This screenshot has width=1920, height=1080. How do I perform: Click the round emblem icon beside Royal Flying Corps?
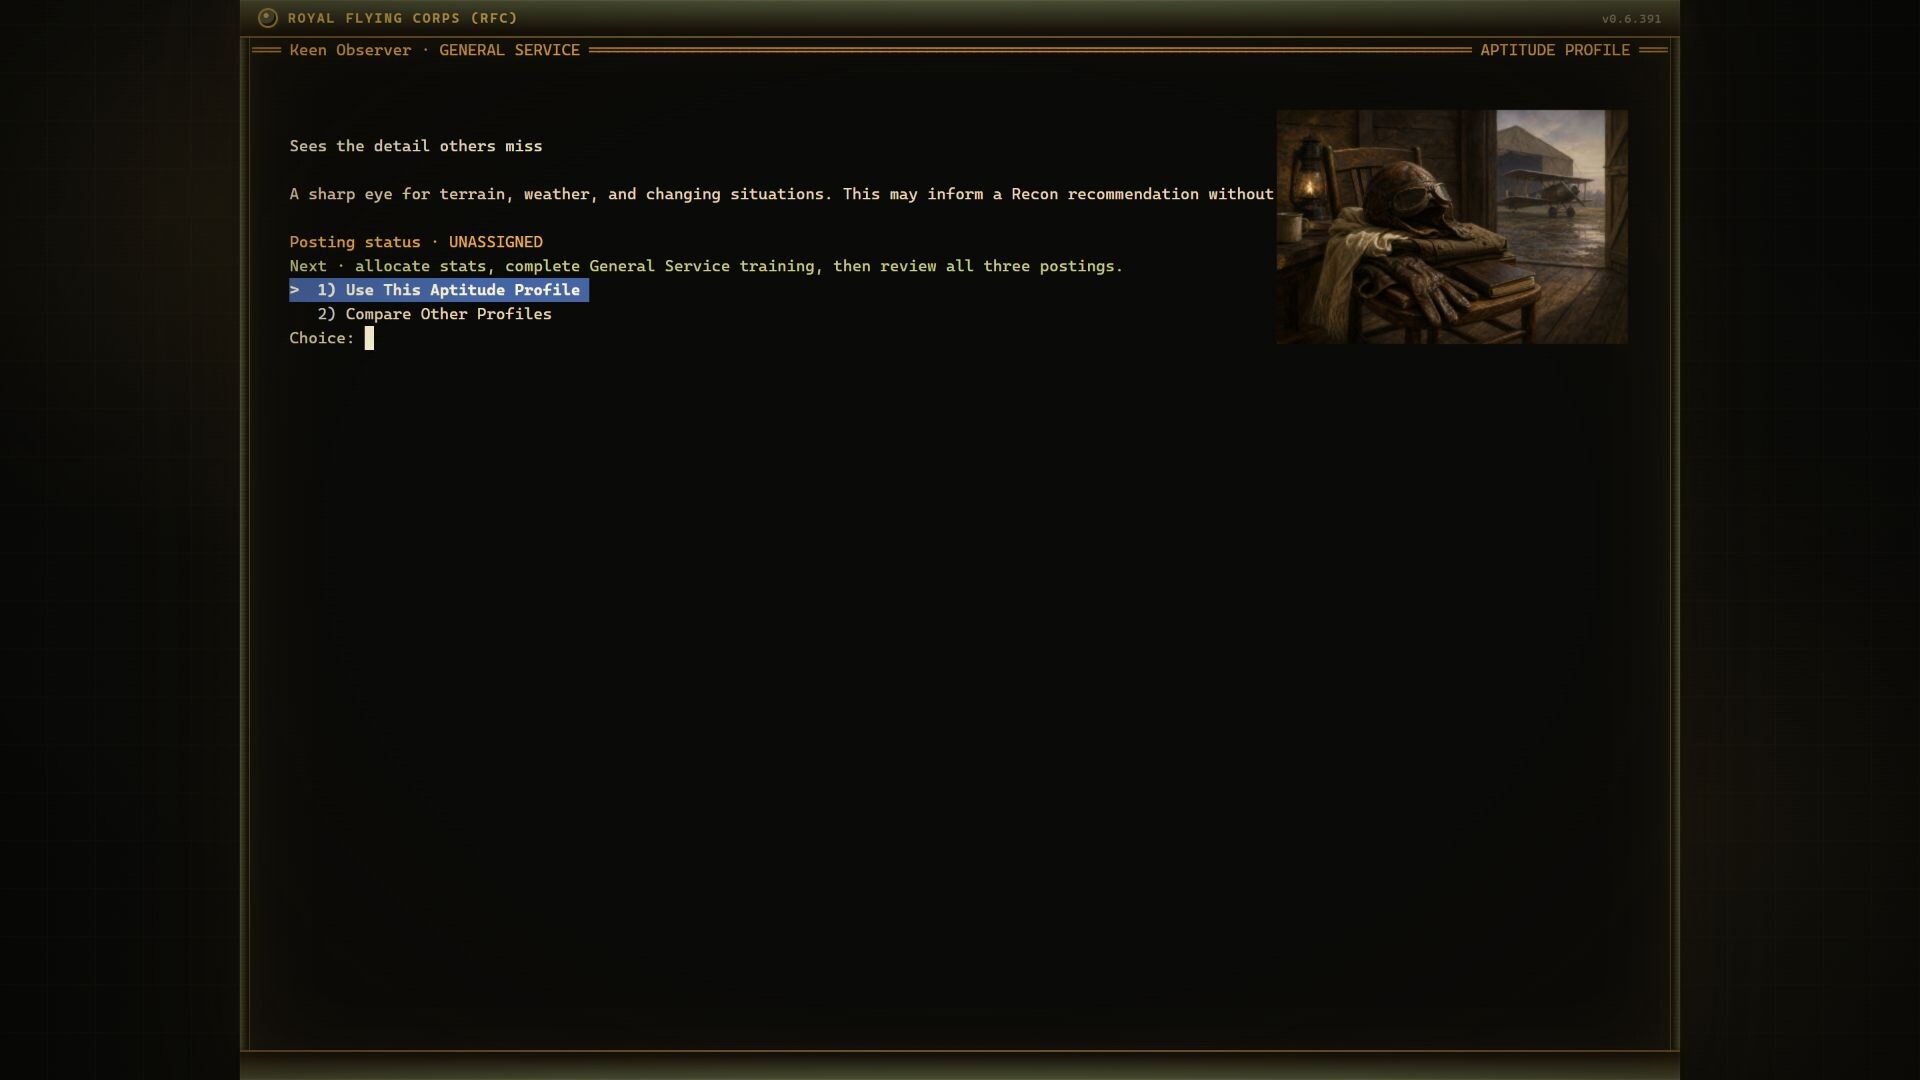tap(267, 18)
